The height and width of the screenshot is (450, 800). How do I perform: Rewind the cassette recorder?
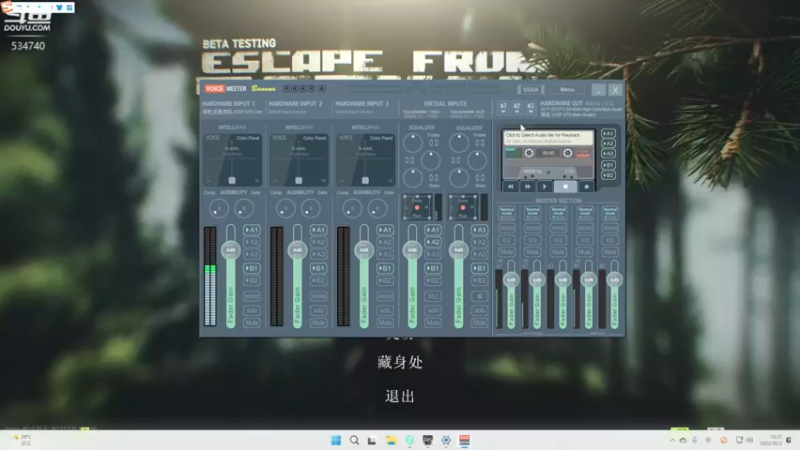pyautogui.click(x=511, y=187)
